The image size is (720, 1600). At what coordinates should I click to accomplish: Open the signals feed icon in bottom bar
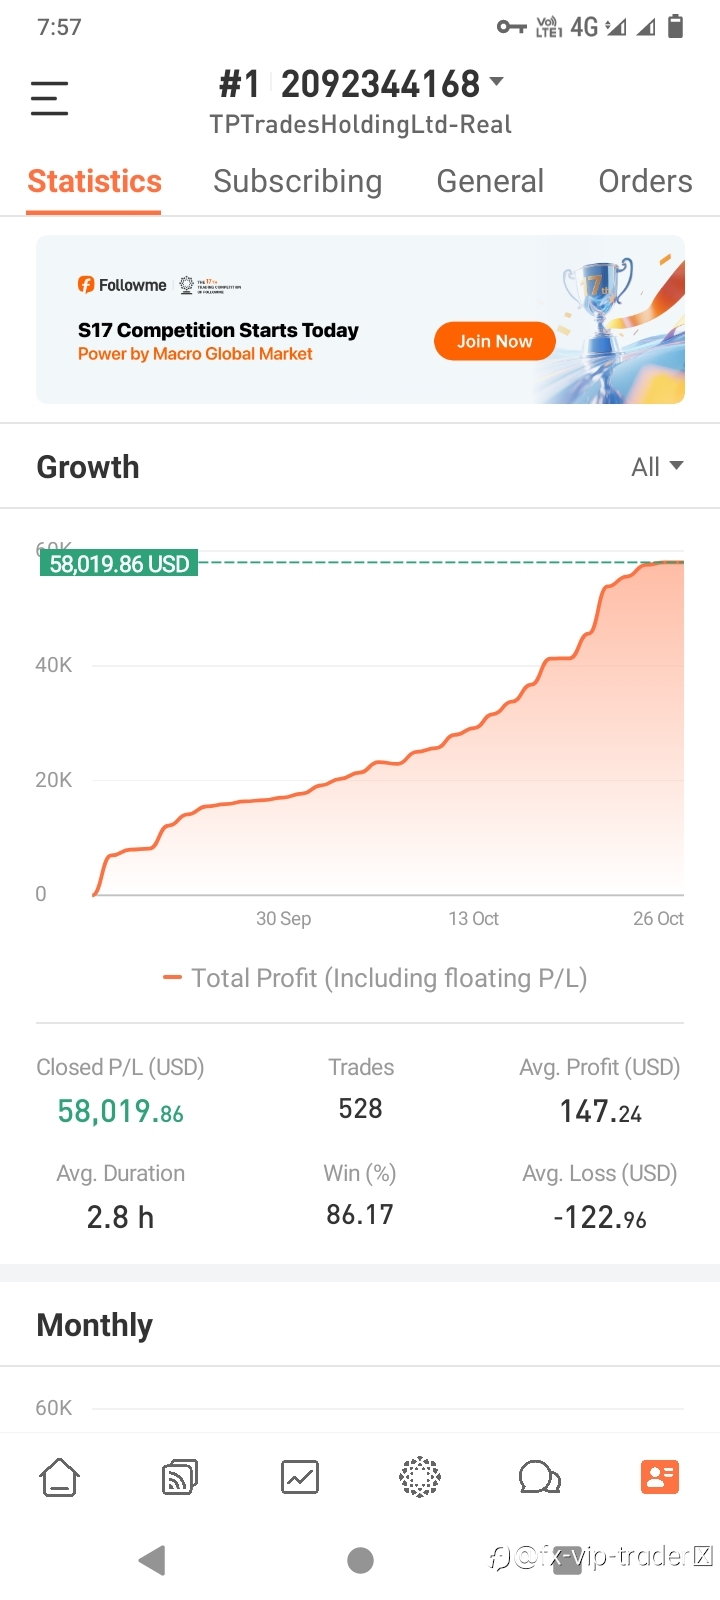click(x=180, y=1477)
